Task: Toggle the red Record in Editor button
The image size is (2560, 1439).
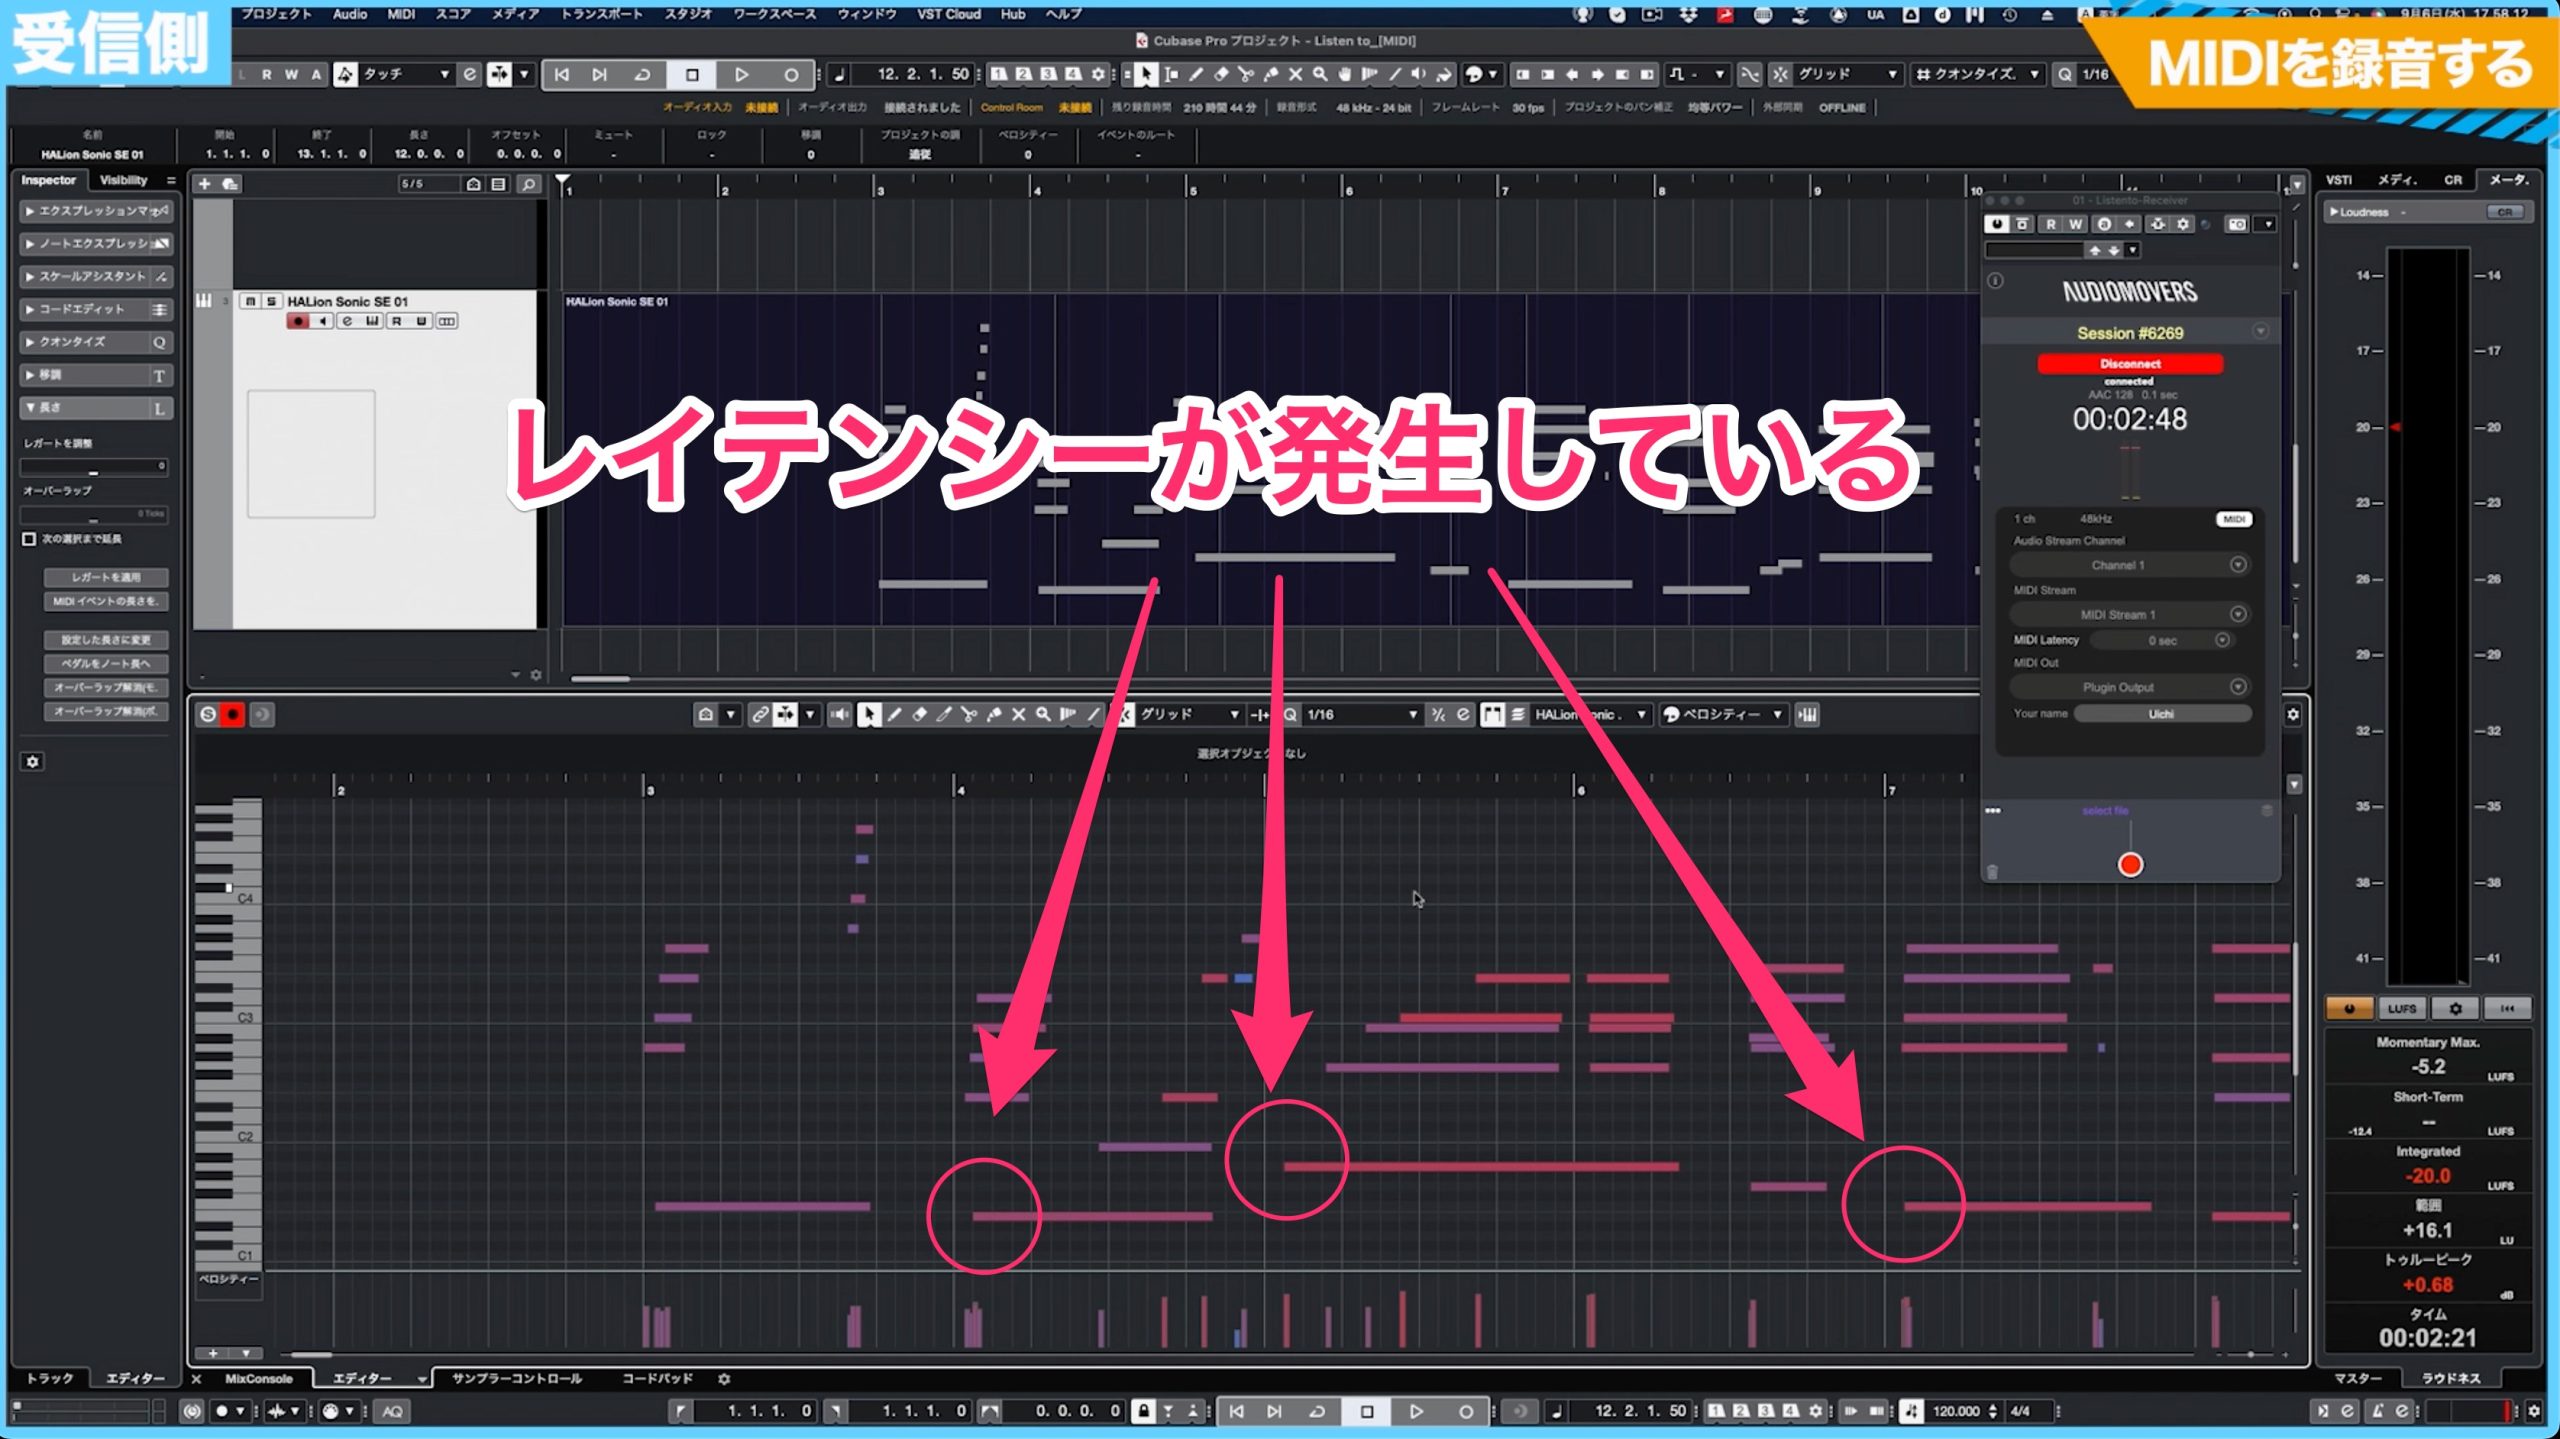Action: [233, 714]
